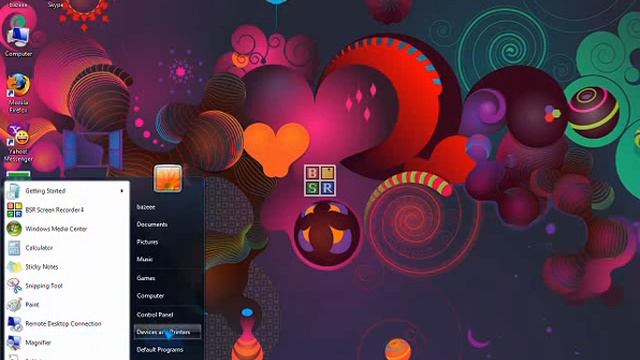The height and width of the screenshot is (360, 640).
Task: Launch Mozilla Firefox from the desktop
Action: (18, 93)
